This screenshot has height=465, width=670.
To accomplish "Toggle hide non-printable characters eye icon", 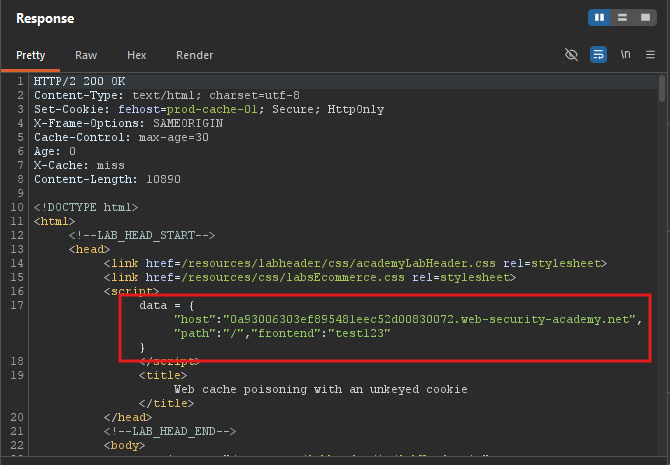I will [571, 55].
